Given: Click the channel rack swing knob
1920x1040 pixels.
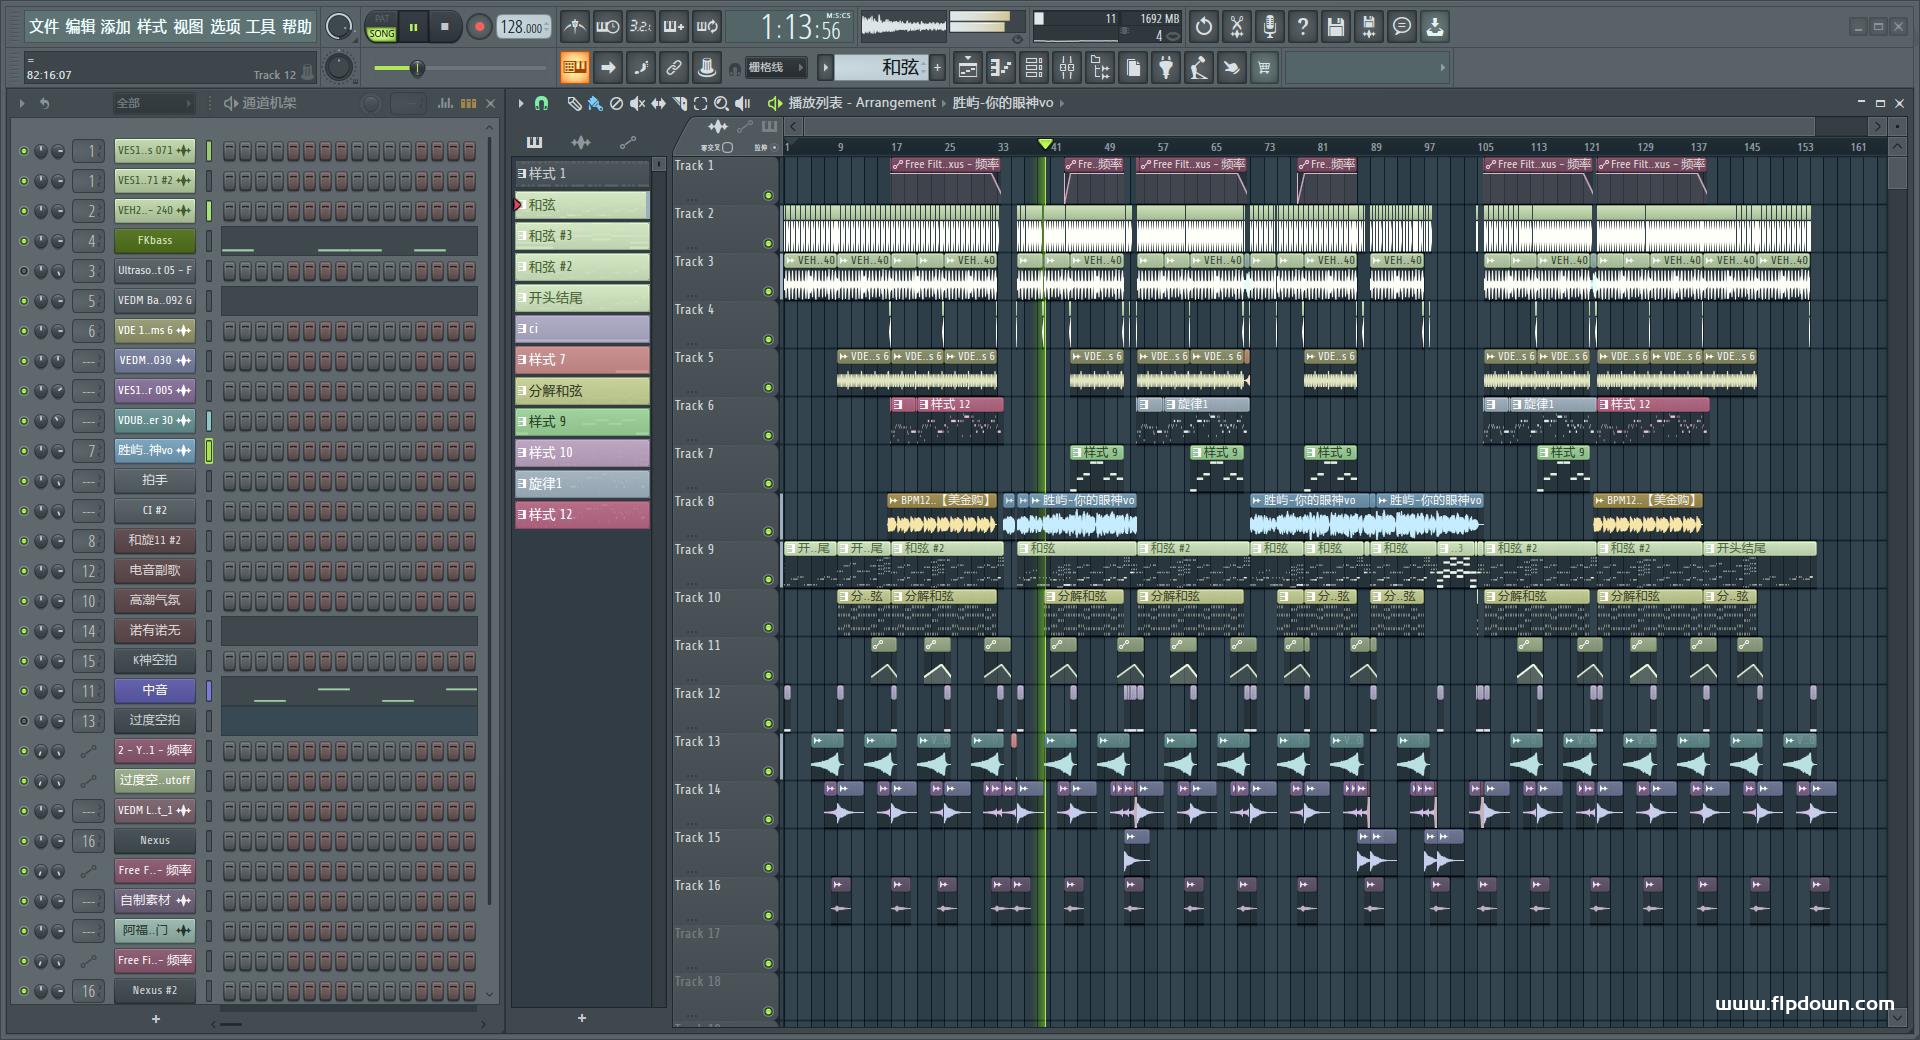Looking at the screenshot, I should coord(371,103).
